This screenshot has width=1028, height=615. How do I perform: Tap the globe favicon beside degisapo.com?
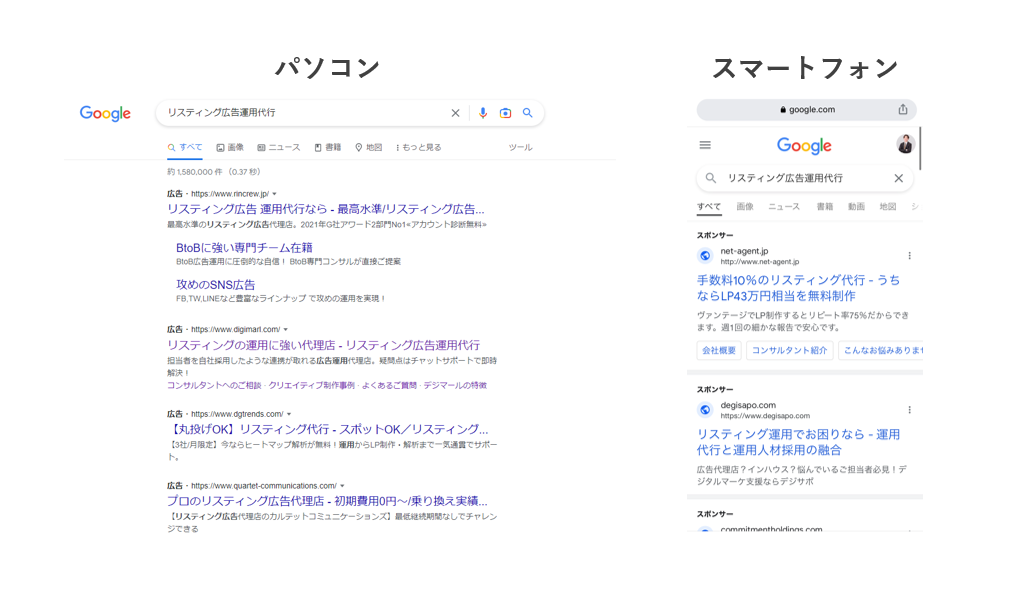[x=705, y=410]
